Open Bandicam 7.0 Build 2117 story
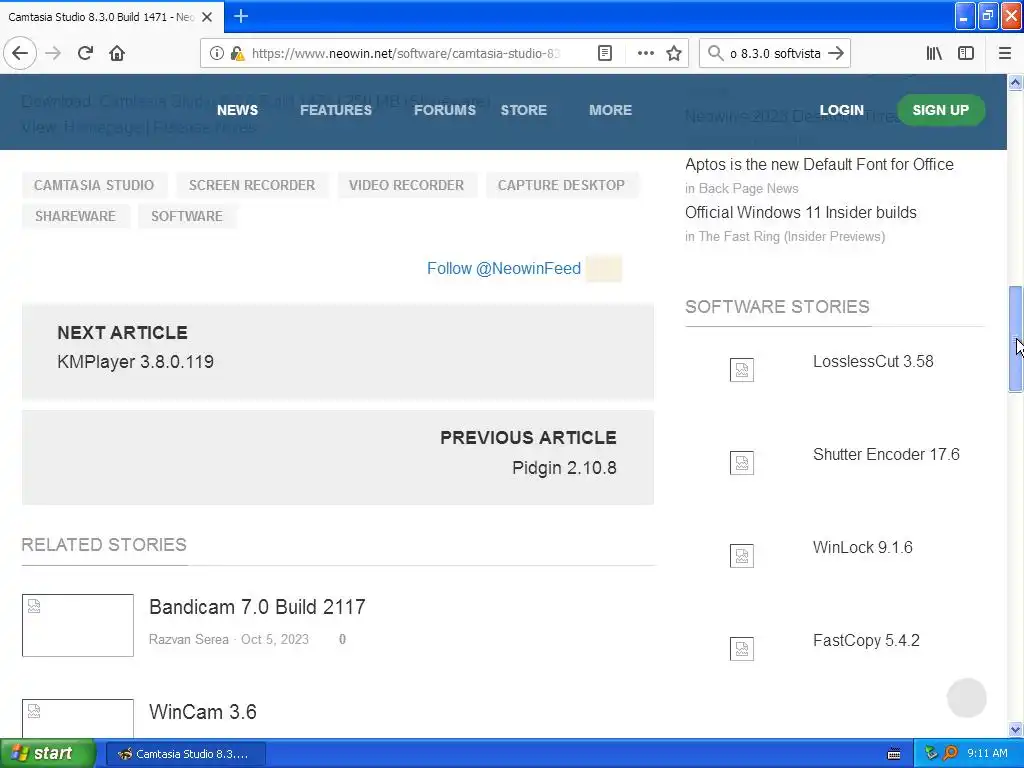 click(257, 607)
